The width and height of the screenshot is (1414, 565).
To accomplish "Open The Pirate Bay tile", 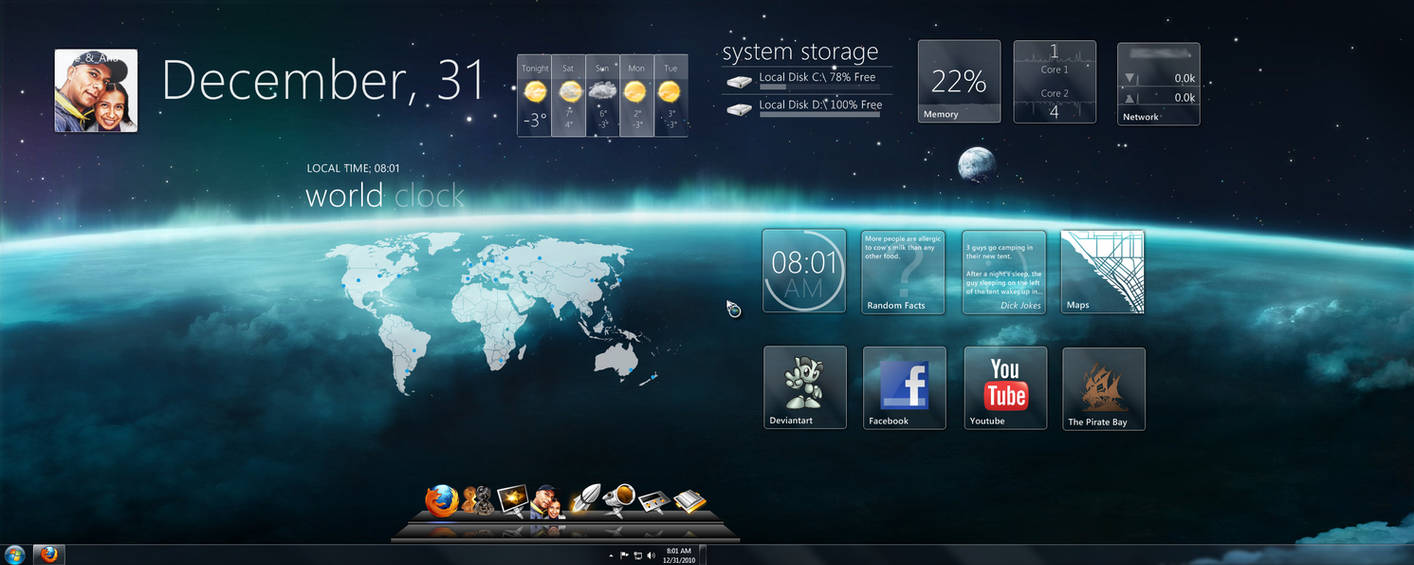I will coord(1104,389).
